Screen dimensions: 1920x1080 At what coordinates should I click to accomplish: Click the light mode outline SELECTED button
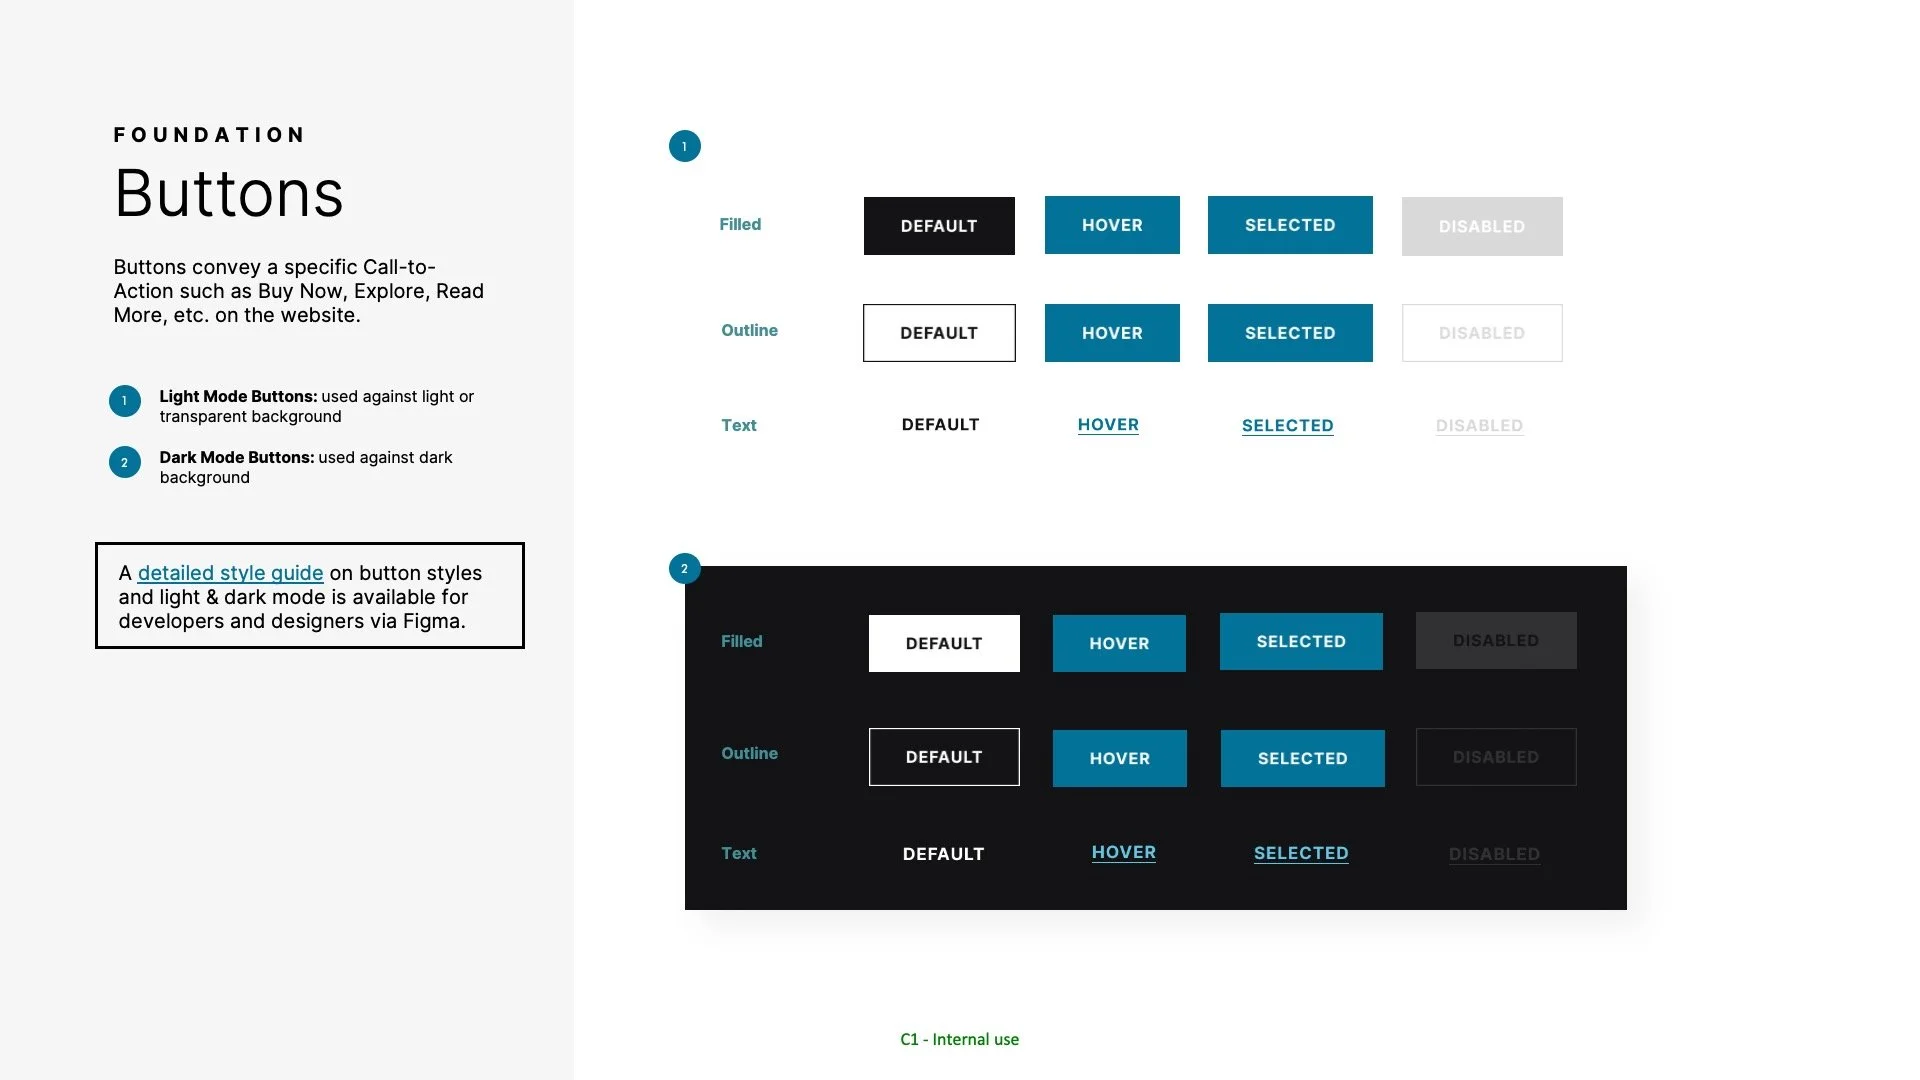coord(1290,333)
